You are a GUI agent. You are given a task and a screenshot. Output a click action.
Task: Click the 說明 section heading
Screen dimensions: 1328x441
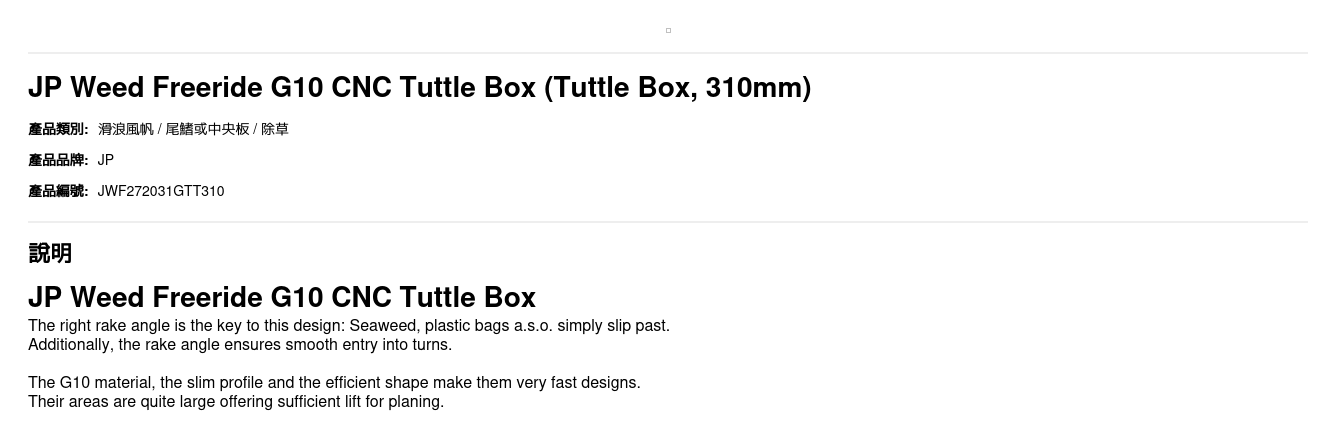(x=50, y=253)
